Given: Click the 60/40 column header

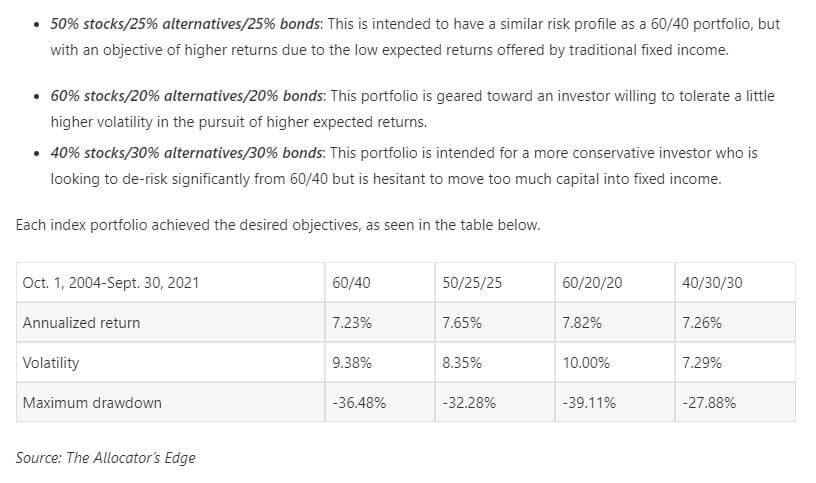Looking at the screenshot, I should pyautogui.click(x=351, y=283).
